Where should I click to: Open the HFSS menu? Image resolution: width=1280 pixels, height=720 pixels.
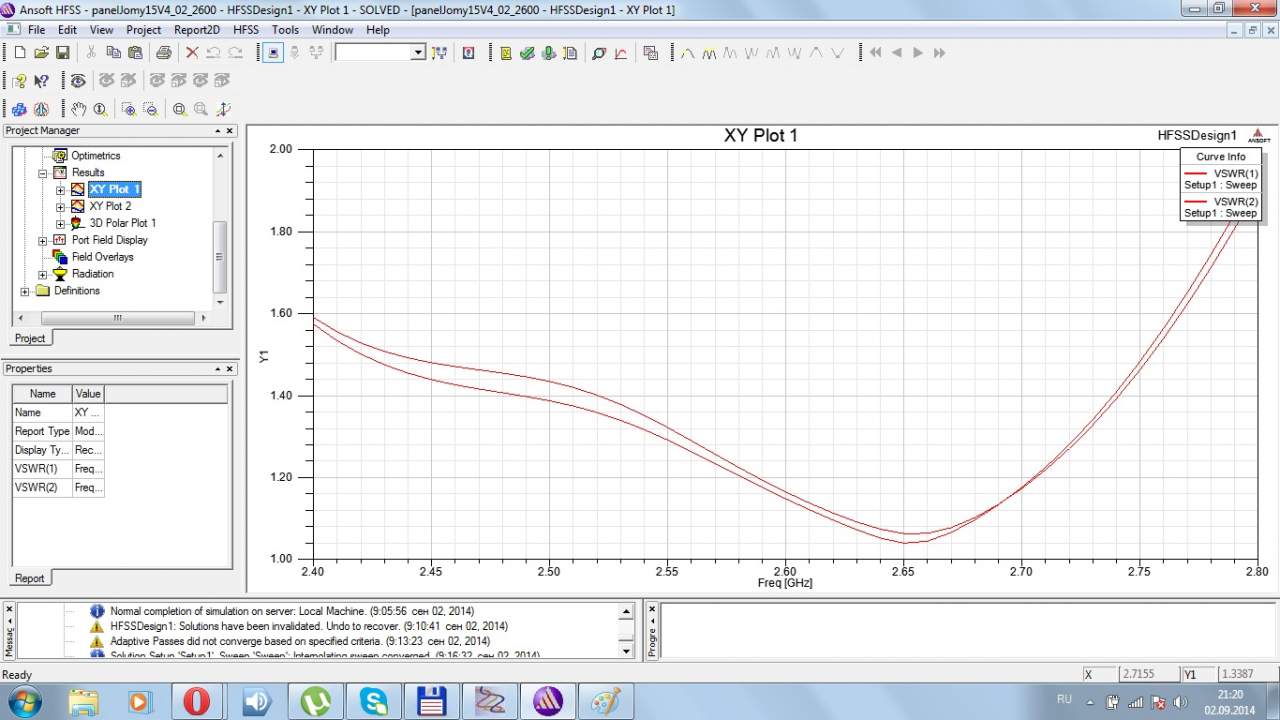pos(245,30)
